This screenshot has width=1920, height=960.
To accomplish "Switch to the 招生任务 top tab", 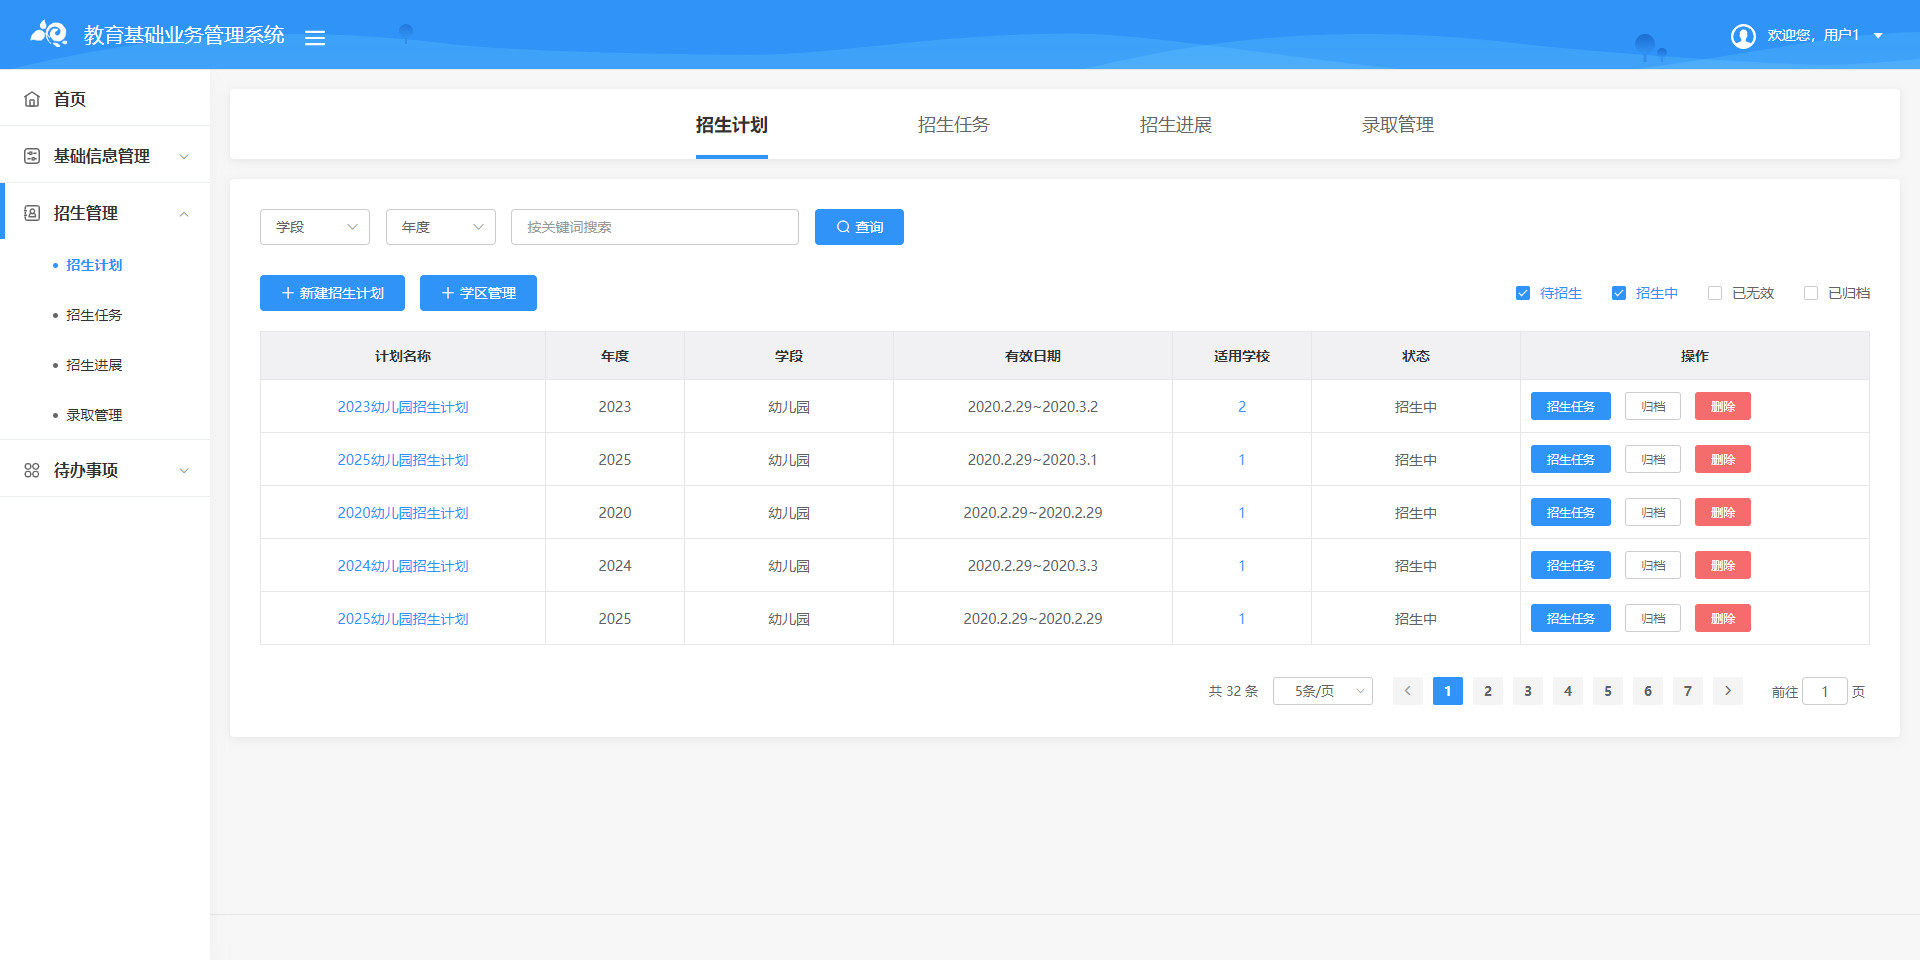I will pos(954,125).
